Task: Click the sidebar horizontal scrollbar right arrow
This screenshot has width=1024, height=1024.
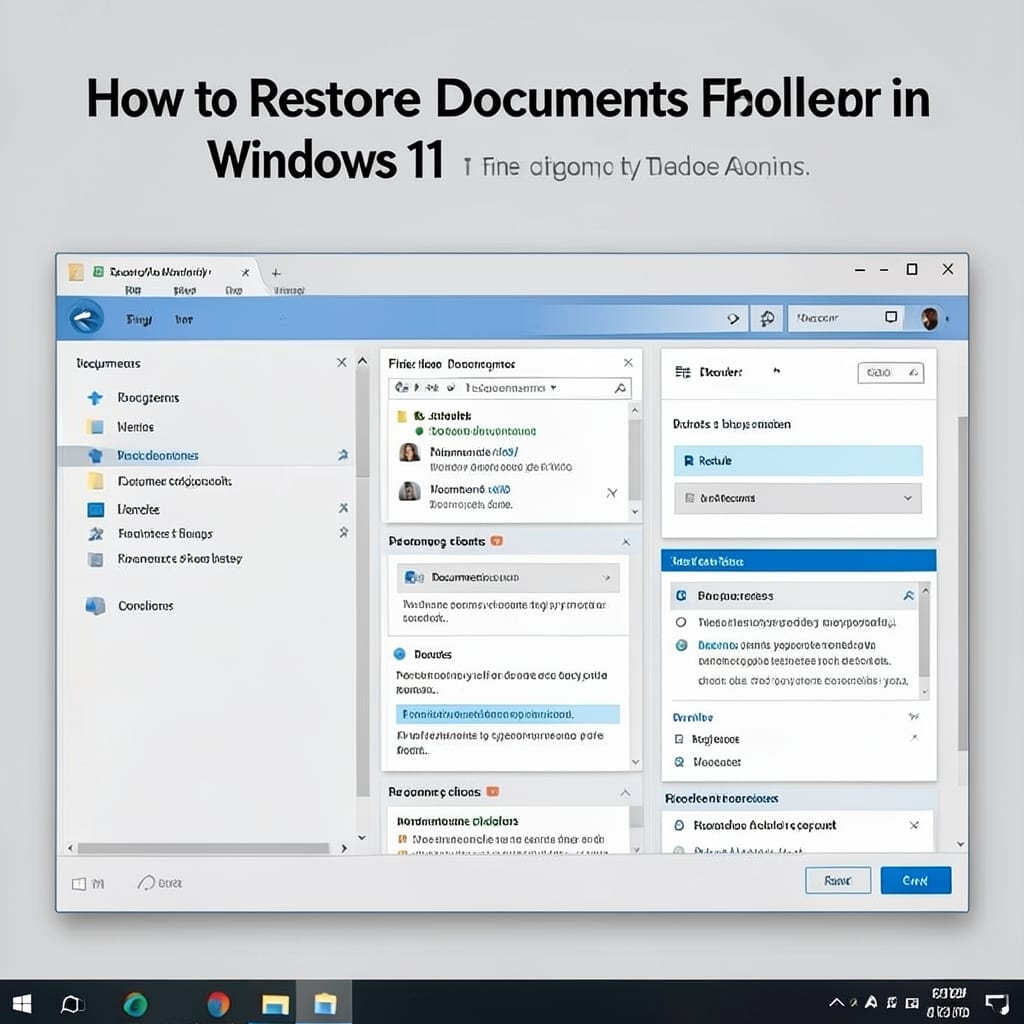Action: click(x=344, y=848)
